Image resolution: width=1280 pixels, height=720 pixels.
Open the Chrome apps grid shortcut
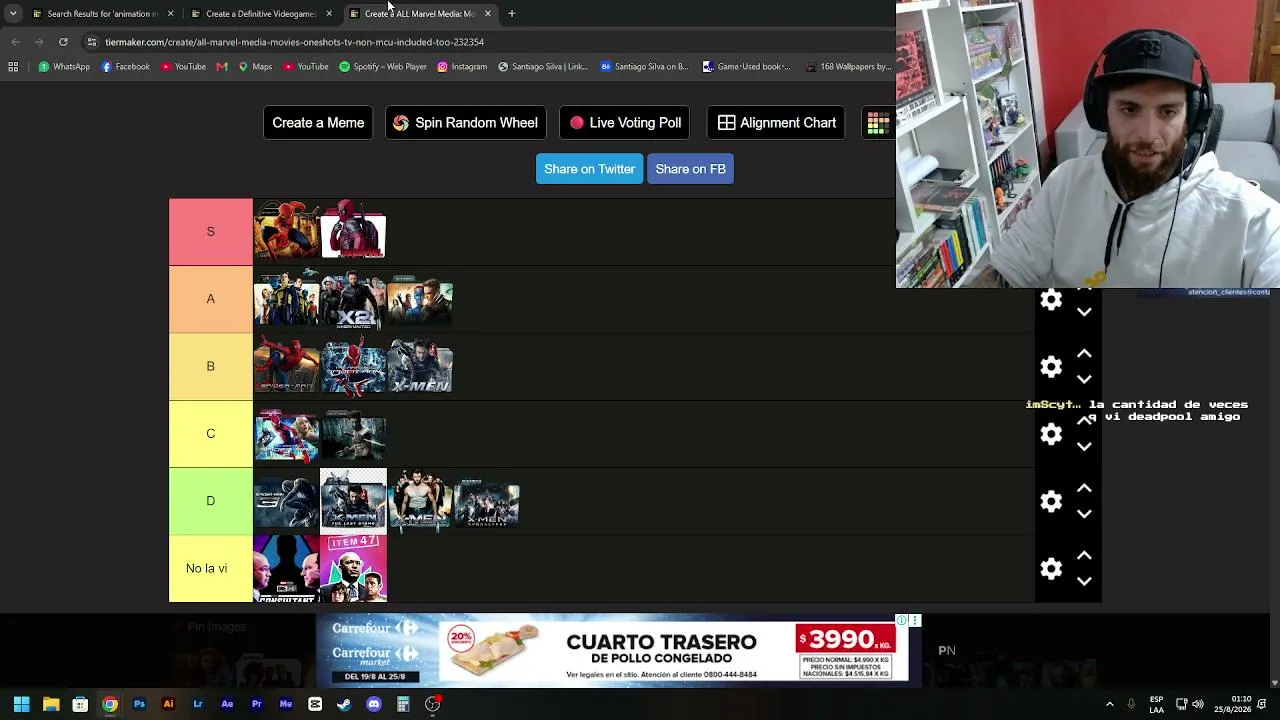[13, 67]
